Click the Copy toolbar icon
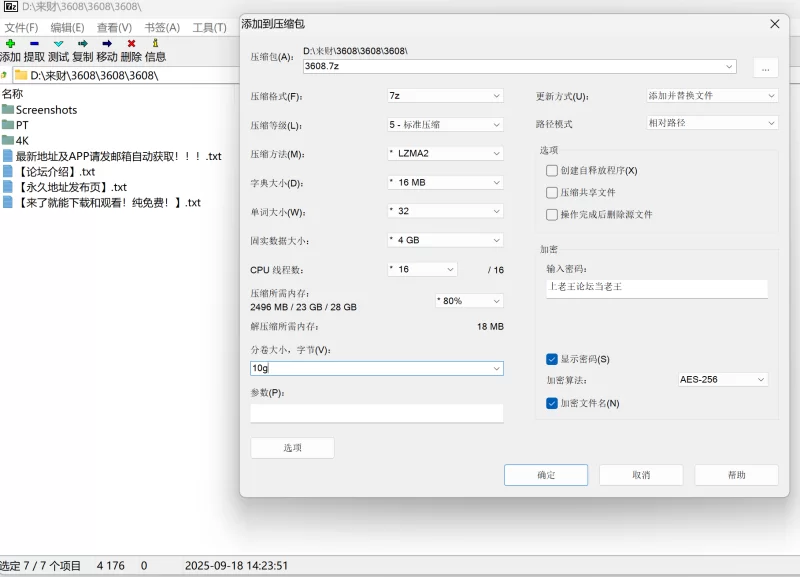 pyautogui.click(x=82, y=44)
